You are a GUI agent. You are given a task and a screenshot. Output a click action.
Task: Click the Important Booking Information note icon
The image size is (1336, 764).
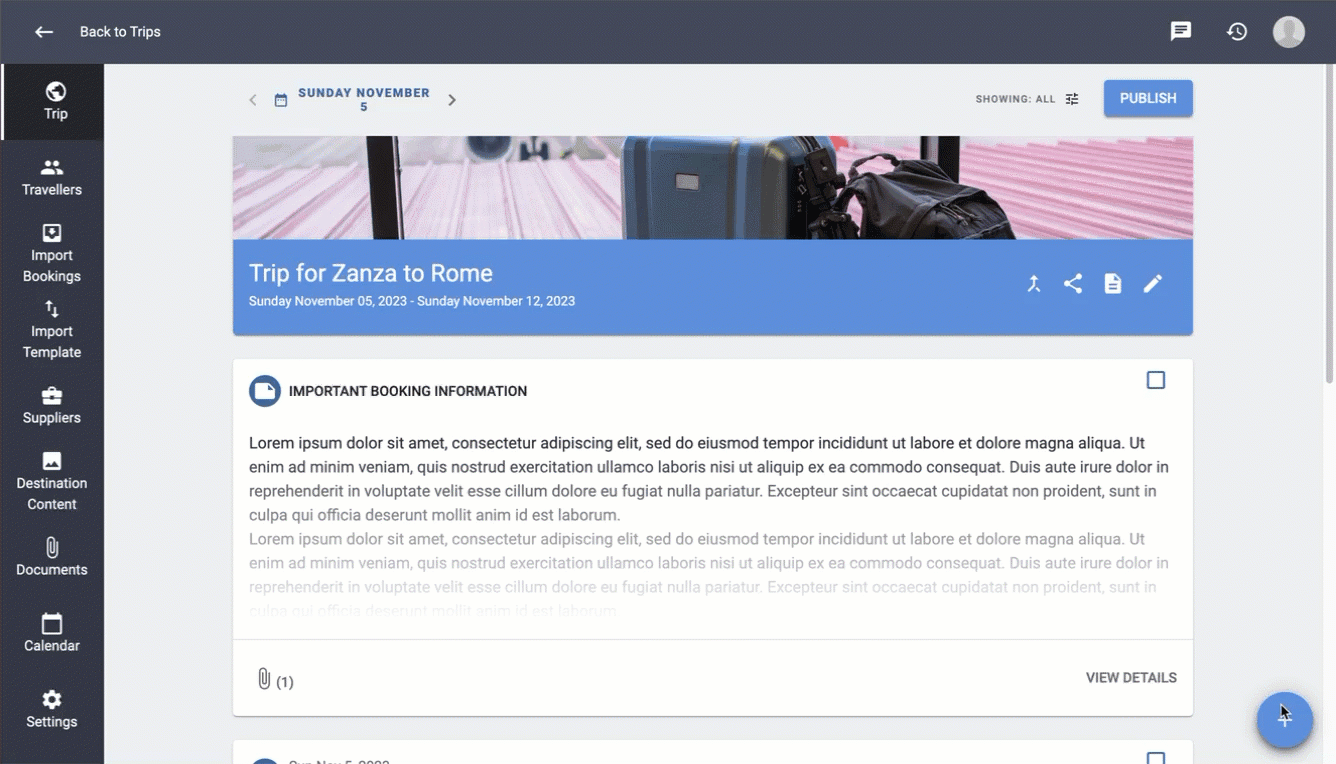[x=265, y=391]
